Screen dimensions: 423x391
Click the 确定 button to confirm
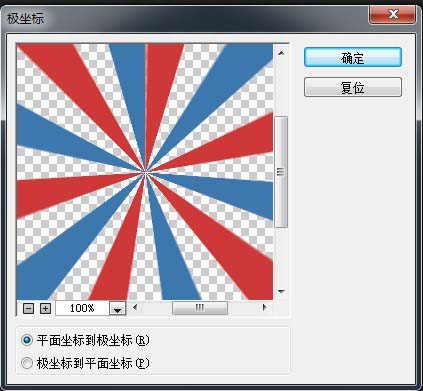click(353, 57)
